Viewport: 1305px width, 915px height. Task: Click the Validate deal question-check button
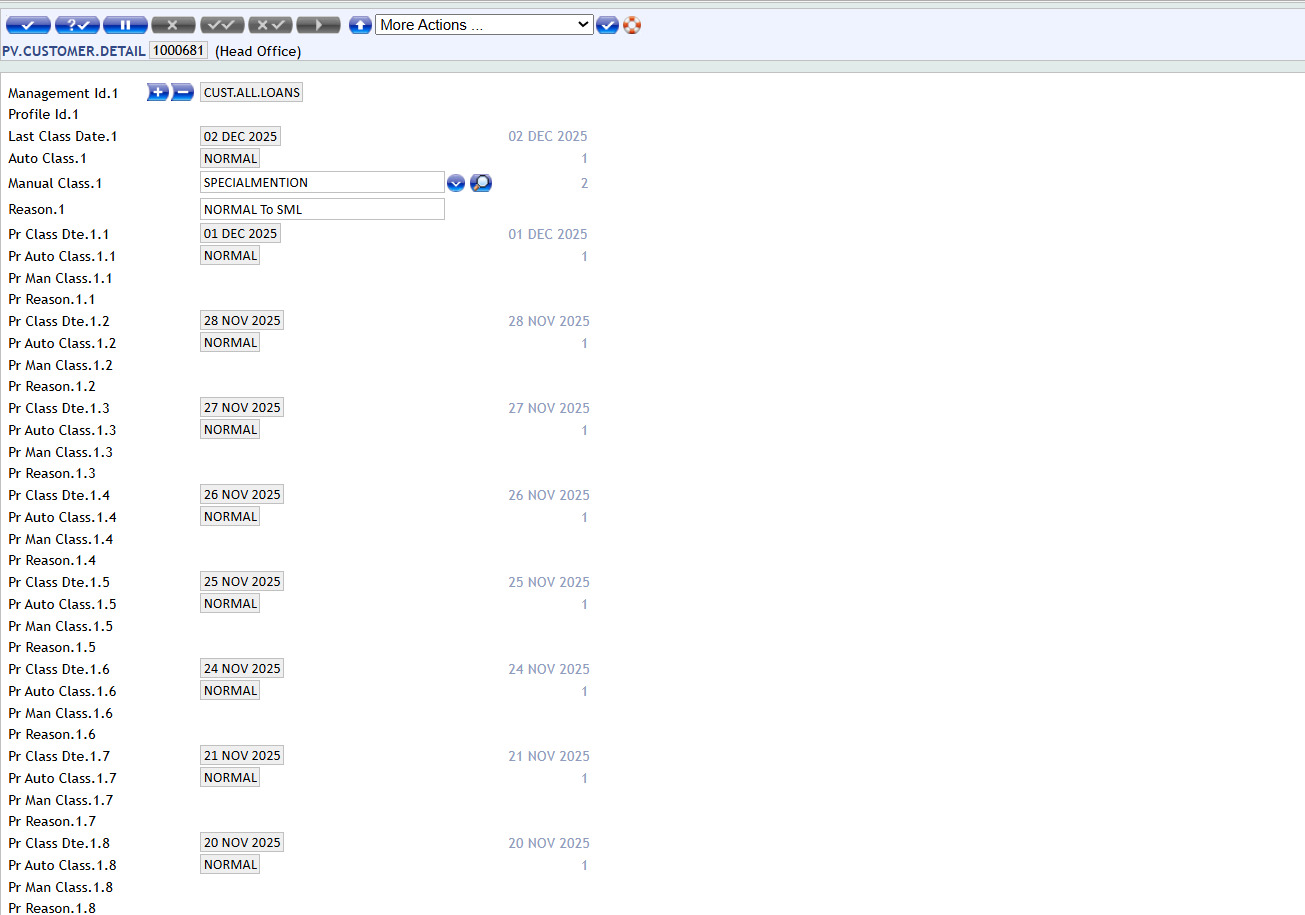click(77, 25)
